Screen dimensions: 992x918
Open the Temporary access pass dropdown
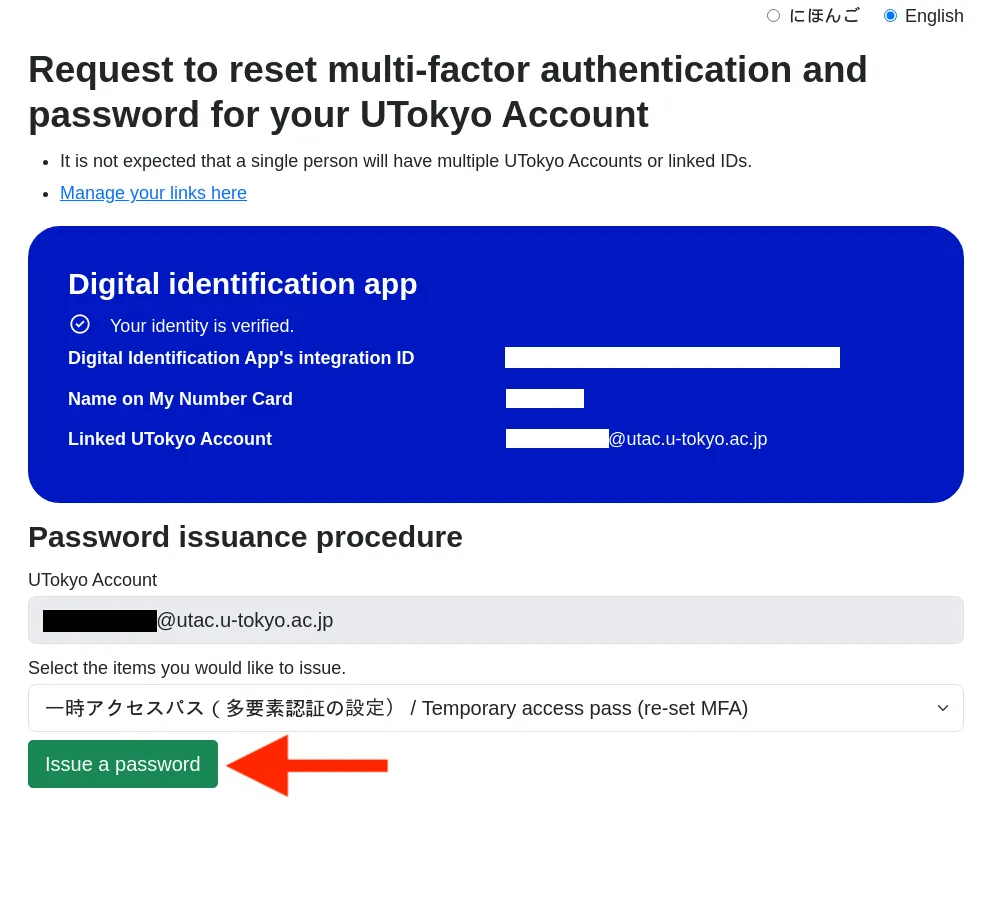[x=495, y=708]
